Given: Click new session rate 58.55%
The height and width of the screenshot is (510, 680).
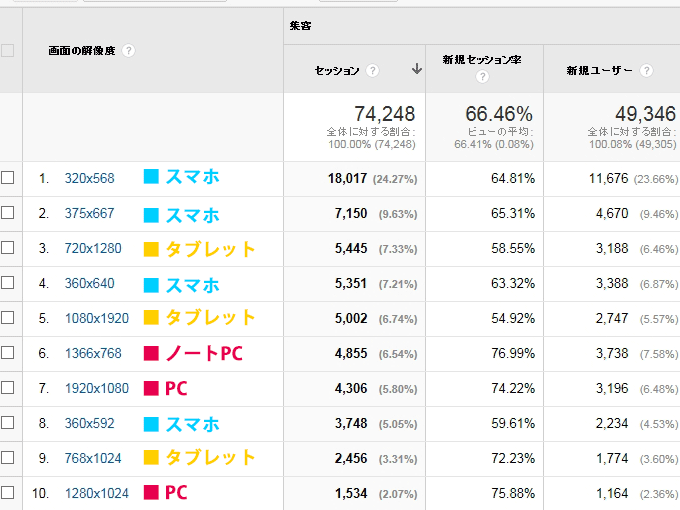Looking at the screenshot, I should [x=513, y=248].
